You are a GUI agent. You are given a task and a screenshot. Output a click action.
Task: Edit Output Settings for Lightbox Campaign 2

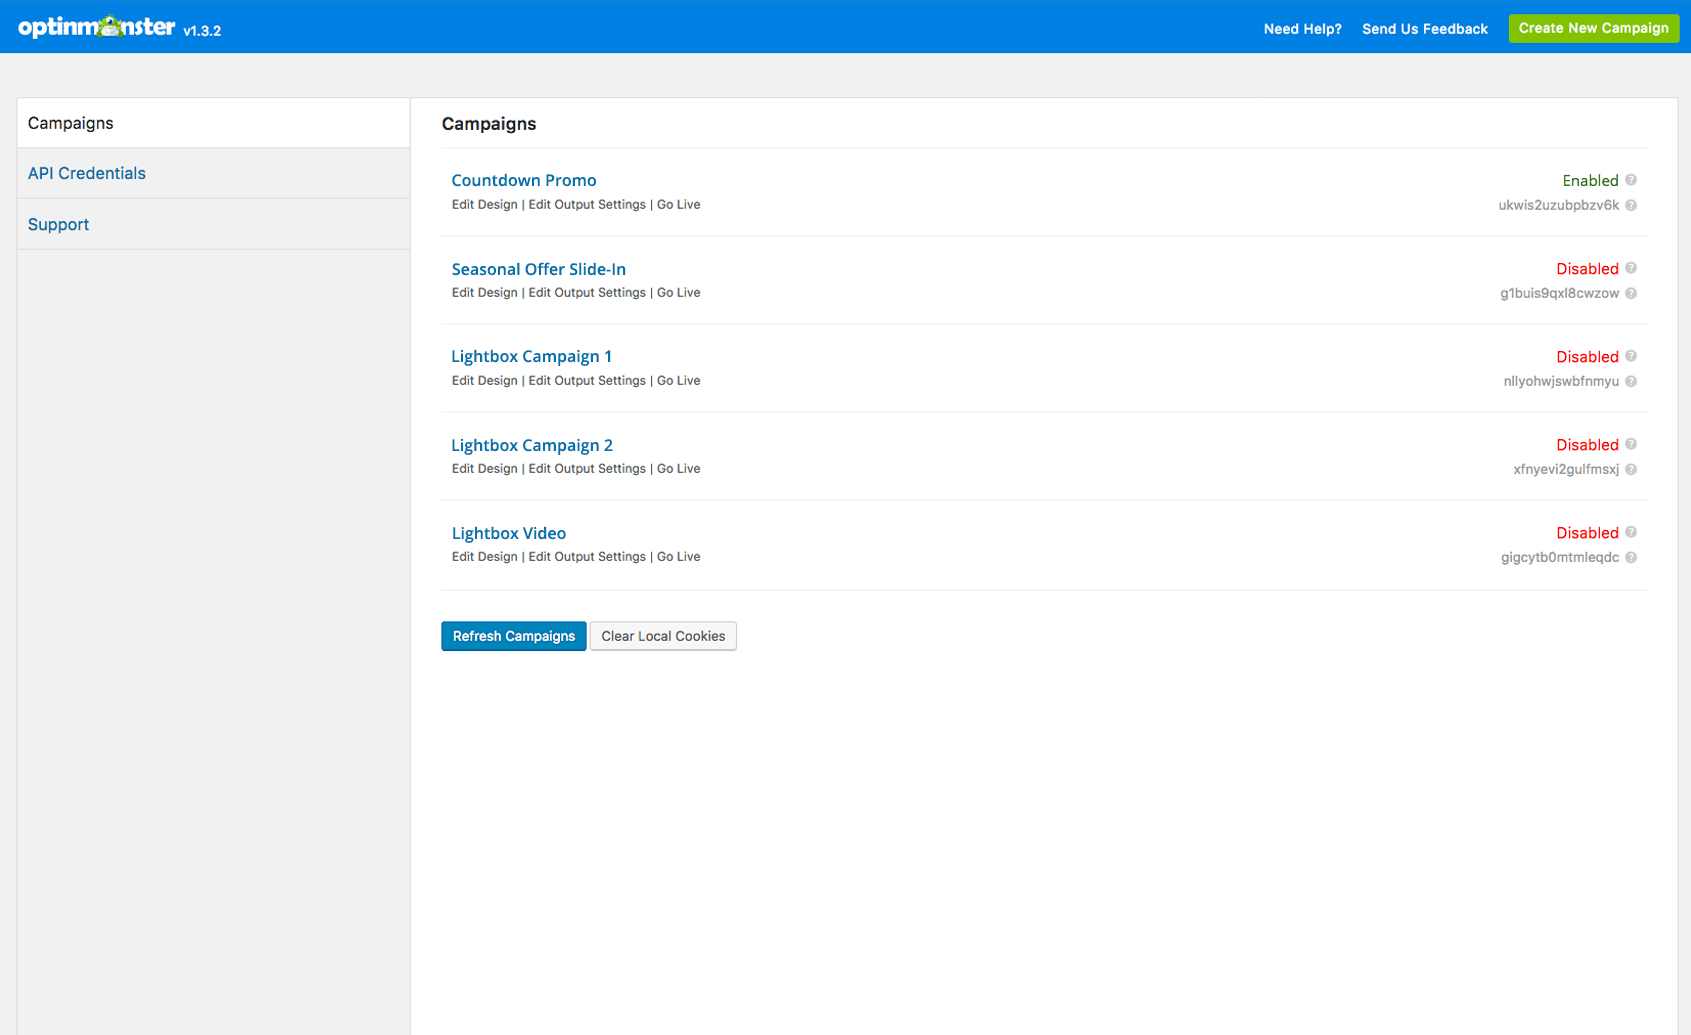(x=587, y=469)
